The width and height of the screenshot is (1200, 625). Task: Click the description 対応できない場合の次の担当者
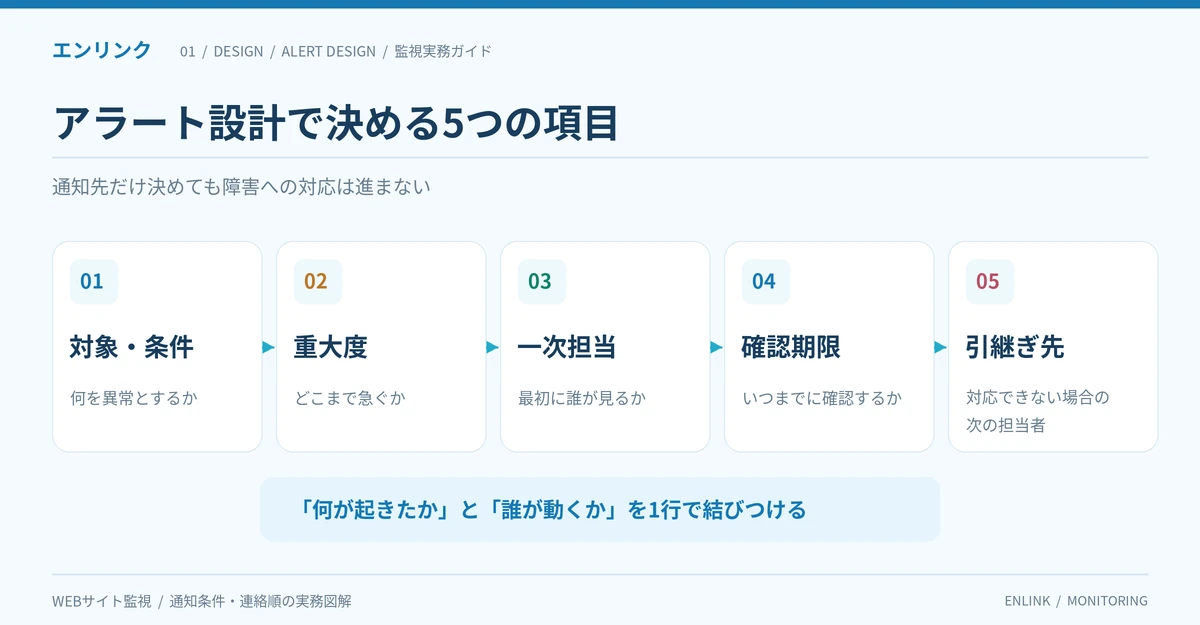point(1038,411)
